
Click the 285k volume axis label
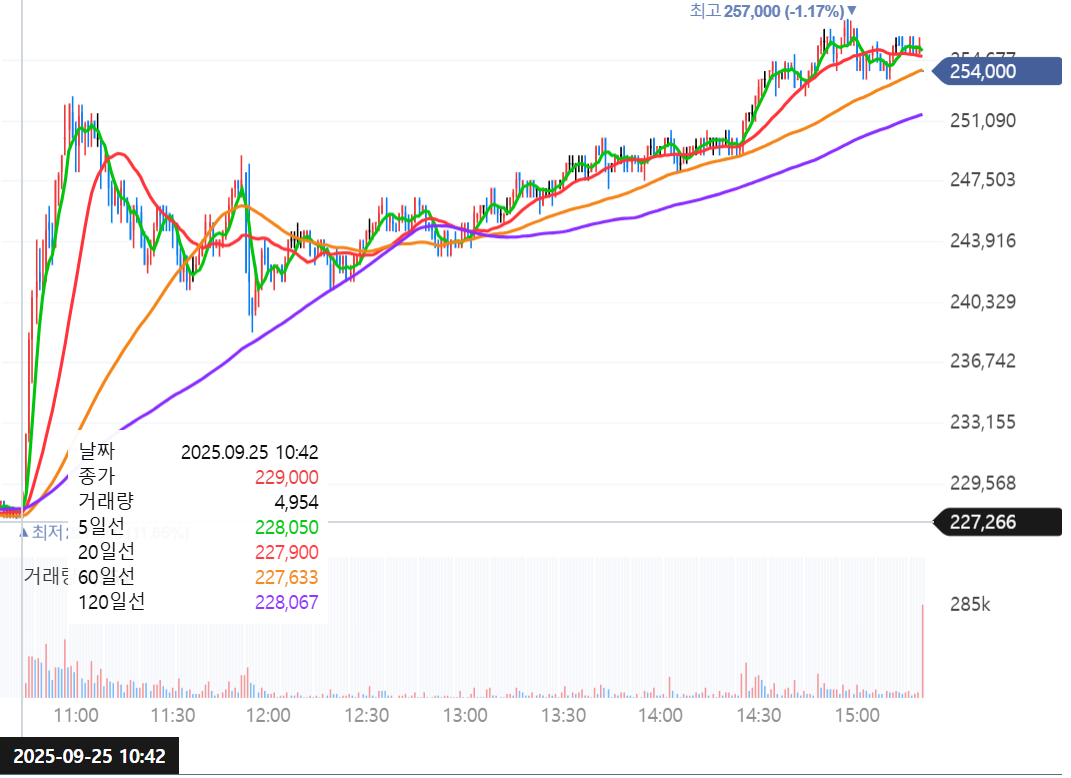coord(970,605)
